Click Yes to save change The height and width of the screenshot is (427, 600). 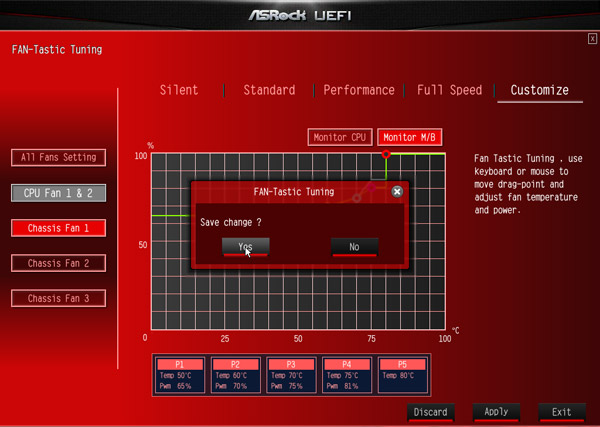click(x=246, y=247)
